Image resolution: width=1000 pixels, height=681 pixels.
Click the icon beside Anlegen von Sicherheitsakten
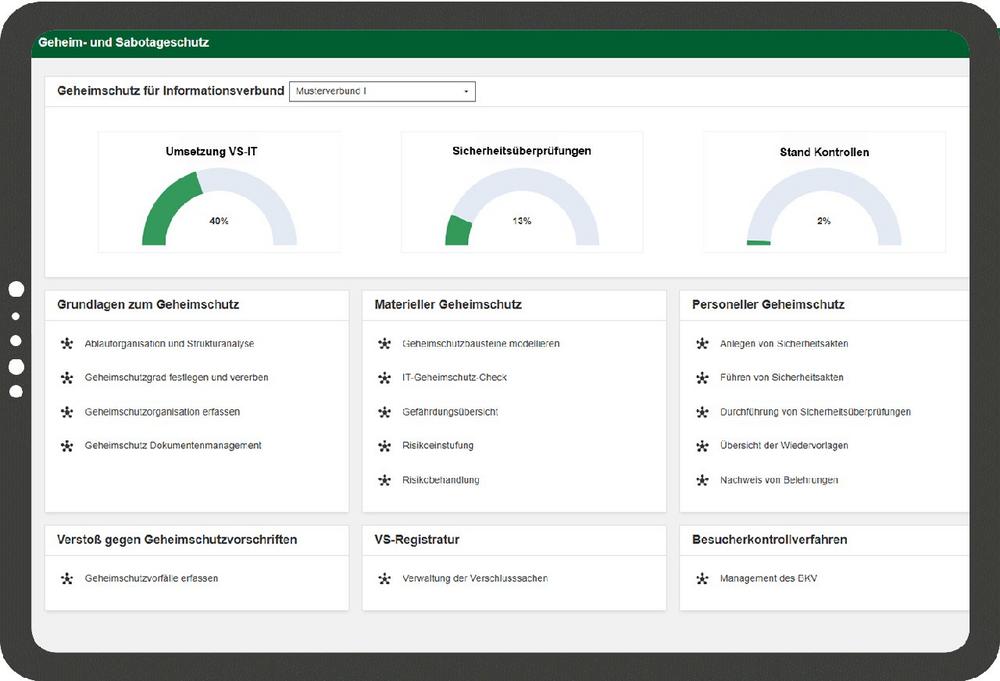coord(702,344)
